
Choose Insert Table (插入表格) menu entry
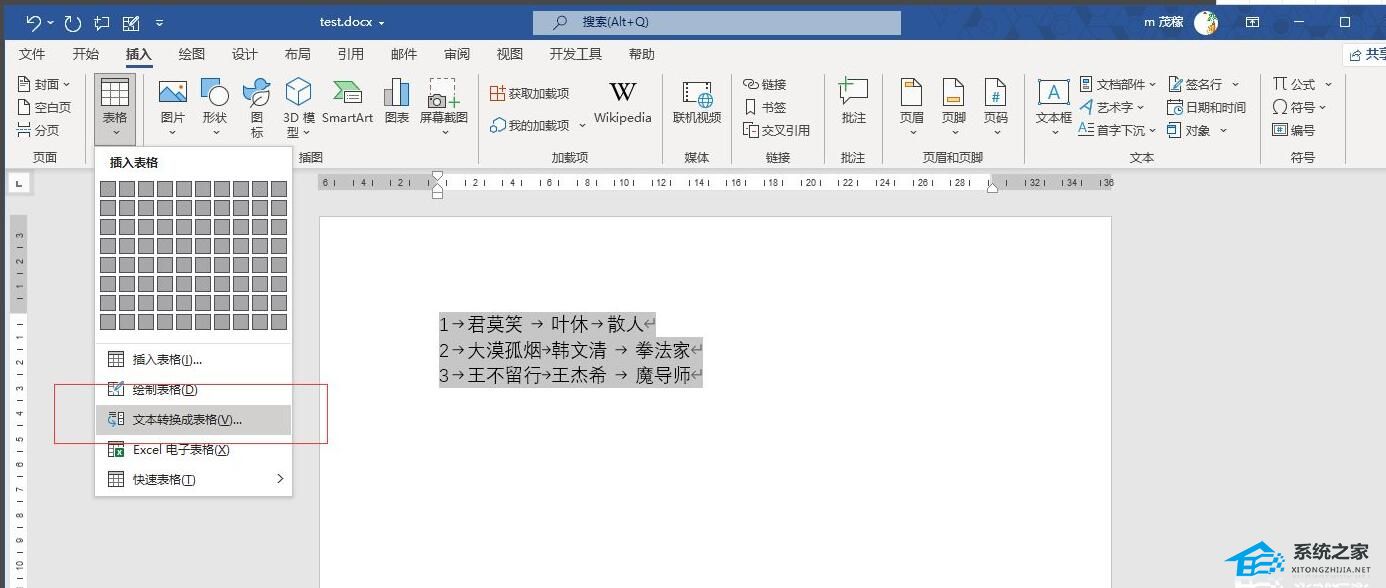pos(193,359)
